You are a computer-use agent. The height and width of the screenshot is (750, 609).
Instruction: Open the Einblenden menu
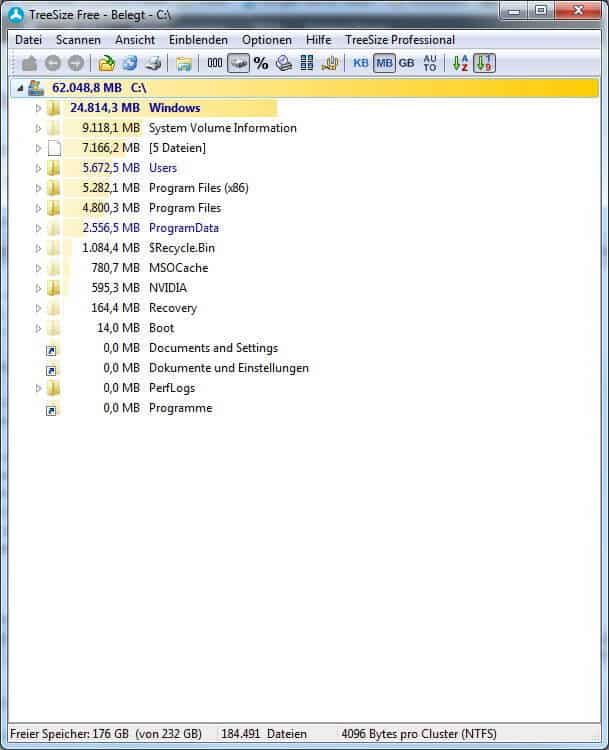click(198, 40)
